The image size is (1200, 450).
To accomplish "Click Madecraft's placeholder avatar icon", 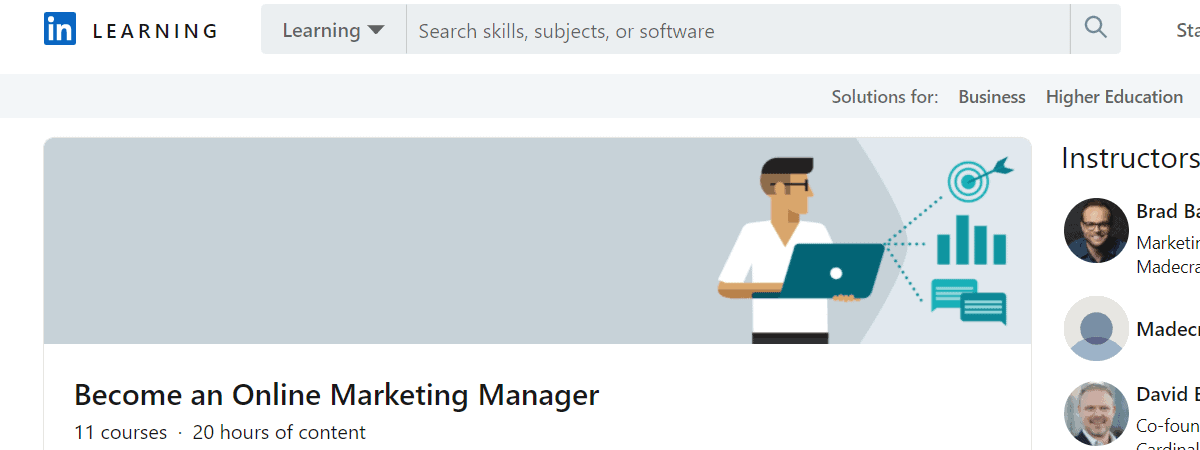I will pos(1096,328).
